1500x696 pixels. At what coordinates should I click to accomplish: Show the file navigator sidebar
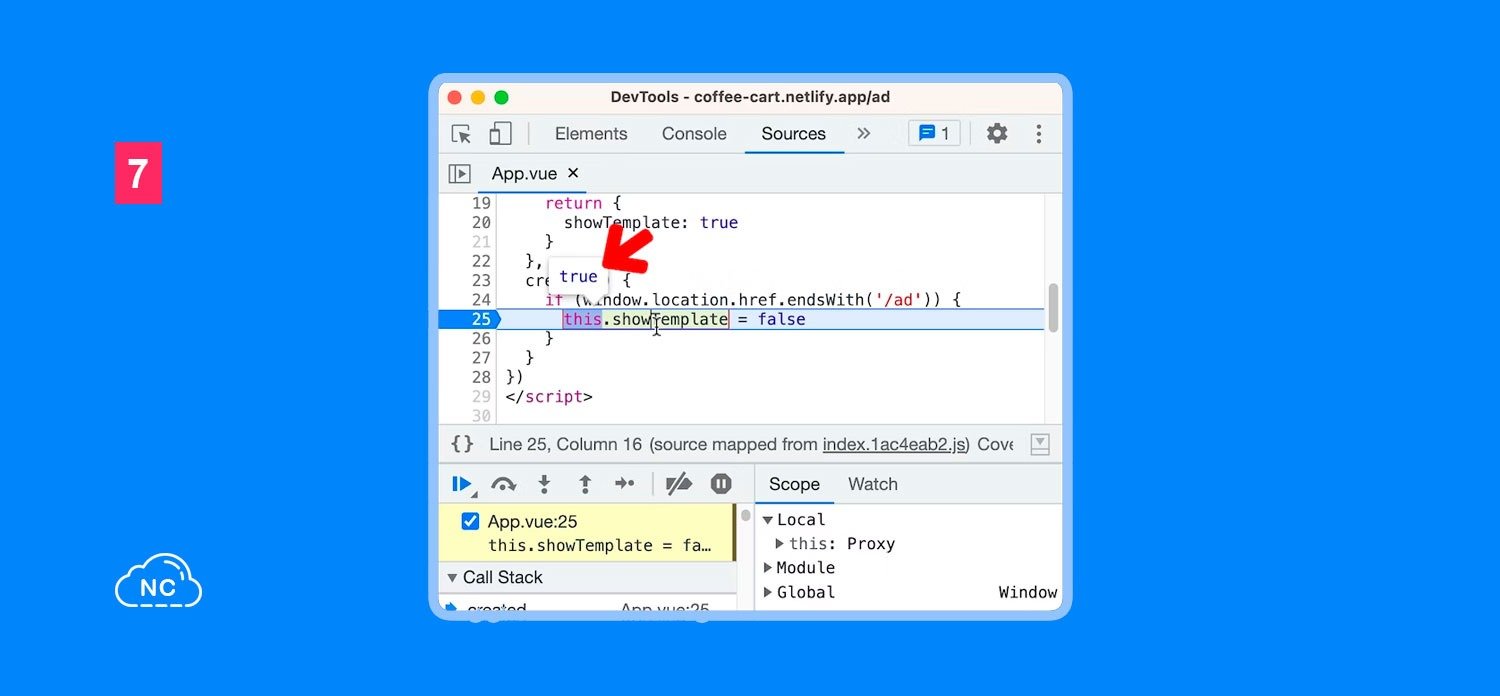459,174
